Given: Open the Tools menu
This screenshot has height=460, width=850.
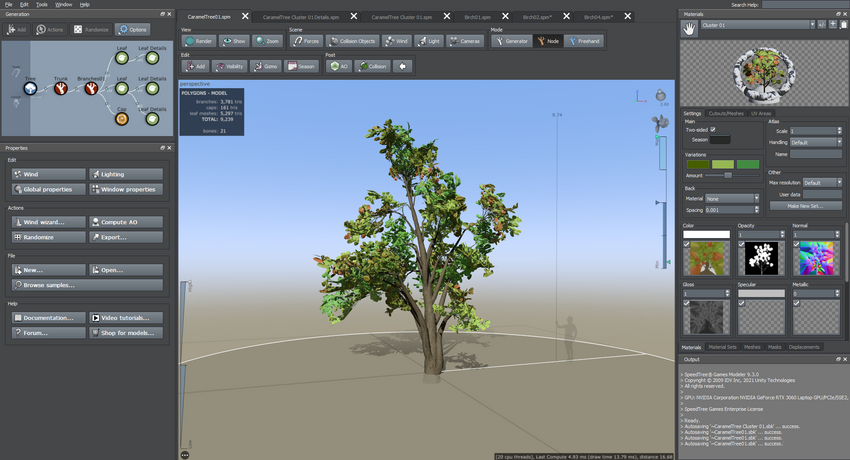Looking at the screenshot, I should (41, 5).
